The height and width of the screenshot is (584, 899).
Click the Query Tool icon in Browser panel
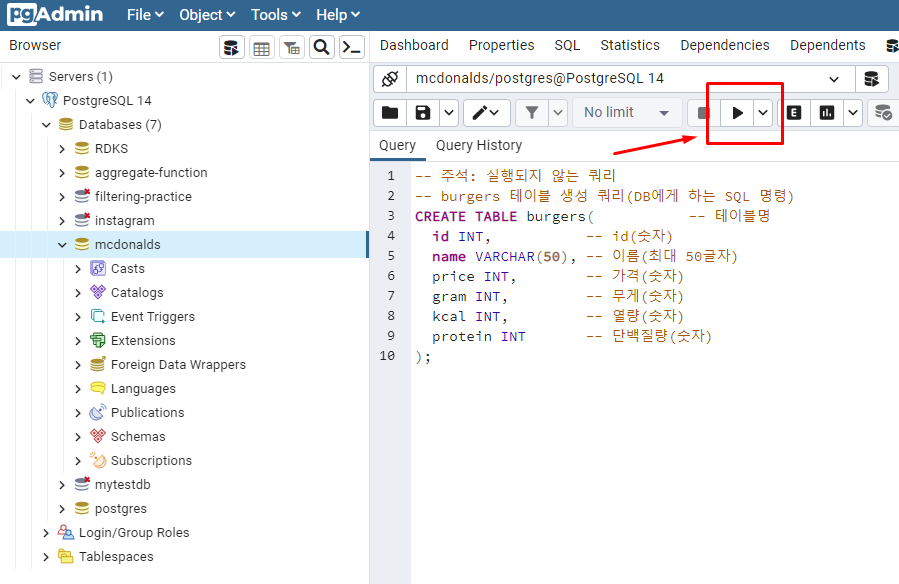(x=232, y=48)
